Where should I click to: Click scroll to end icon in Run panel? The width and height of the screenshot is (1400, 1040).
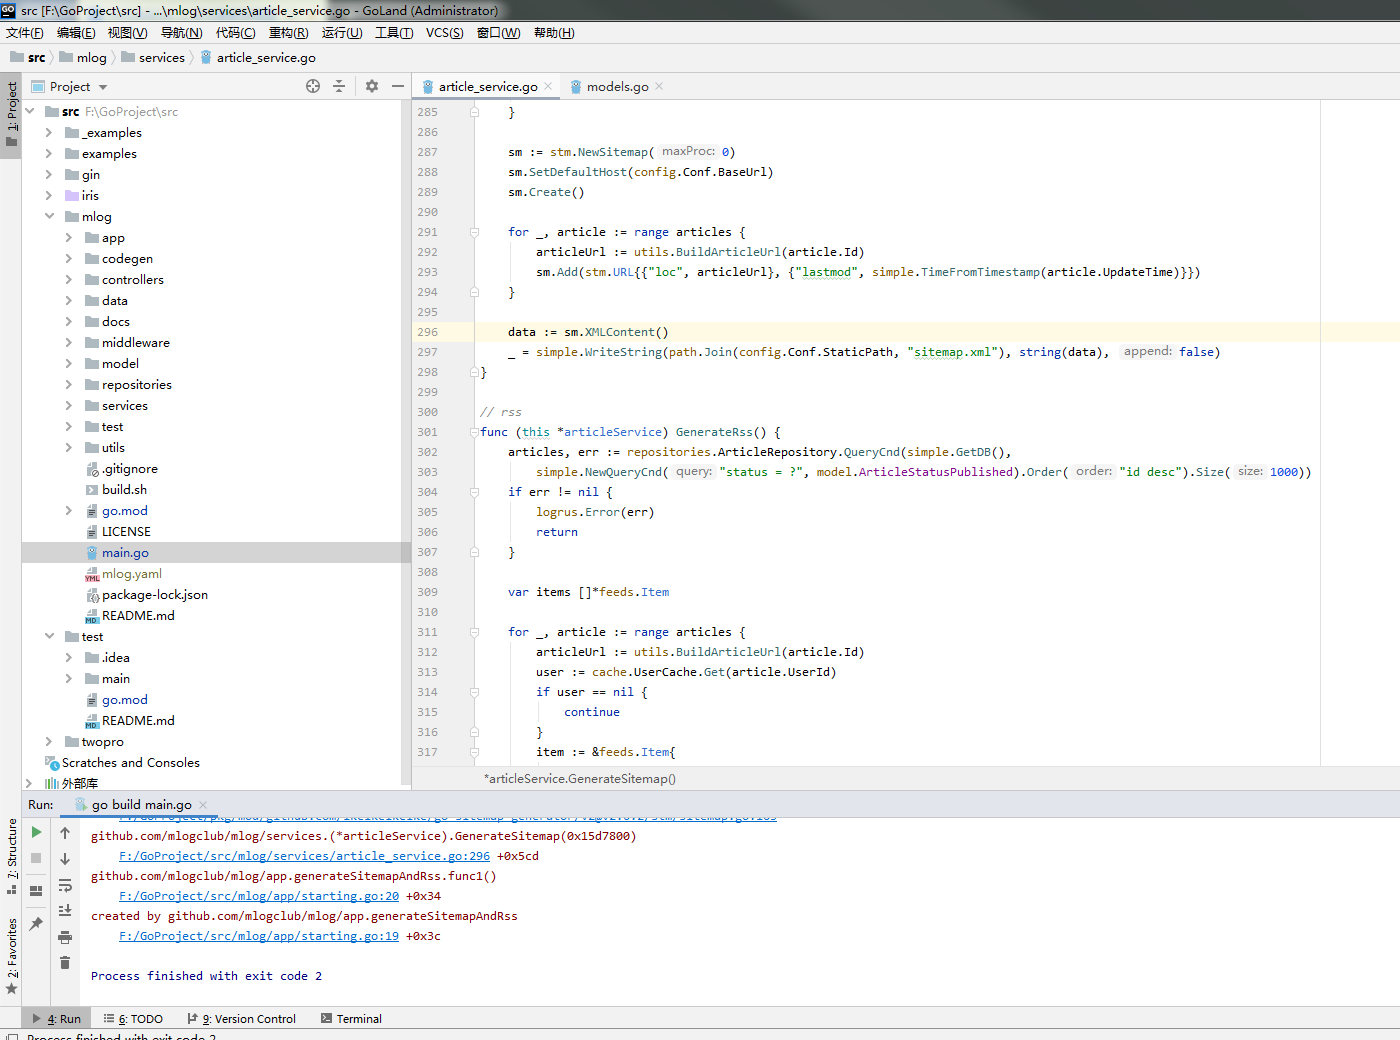[65, 911]
